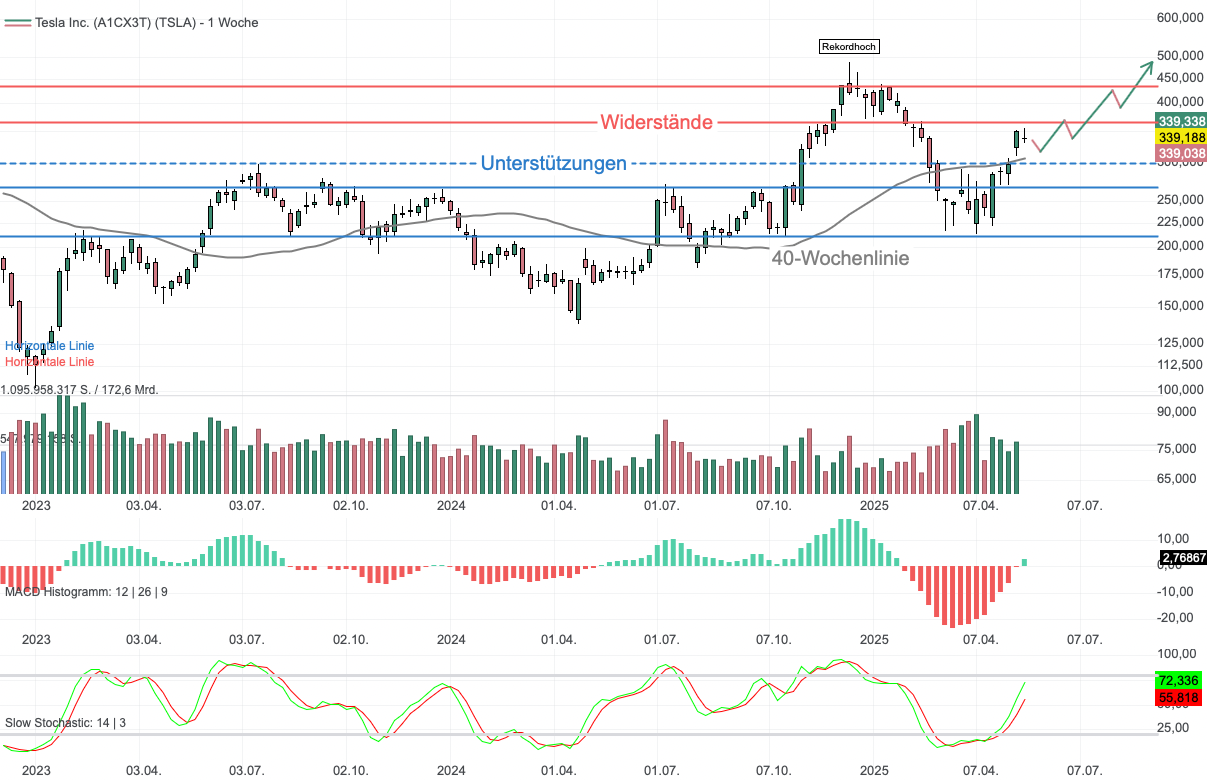Click the 225,000 price axis label

pos(1180,222)
